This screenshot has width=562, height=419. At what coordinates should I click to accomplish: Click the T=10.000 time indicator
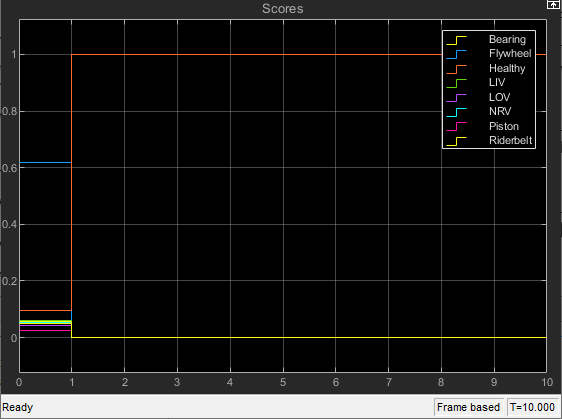click(x=532, y=407)
